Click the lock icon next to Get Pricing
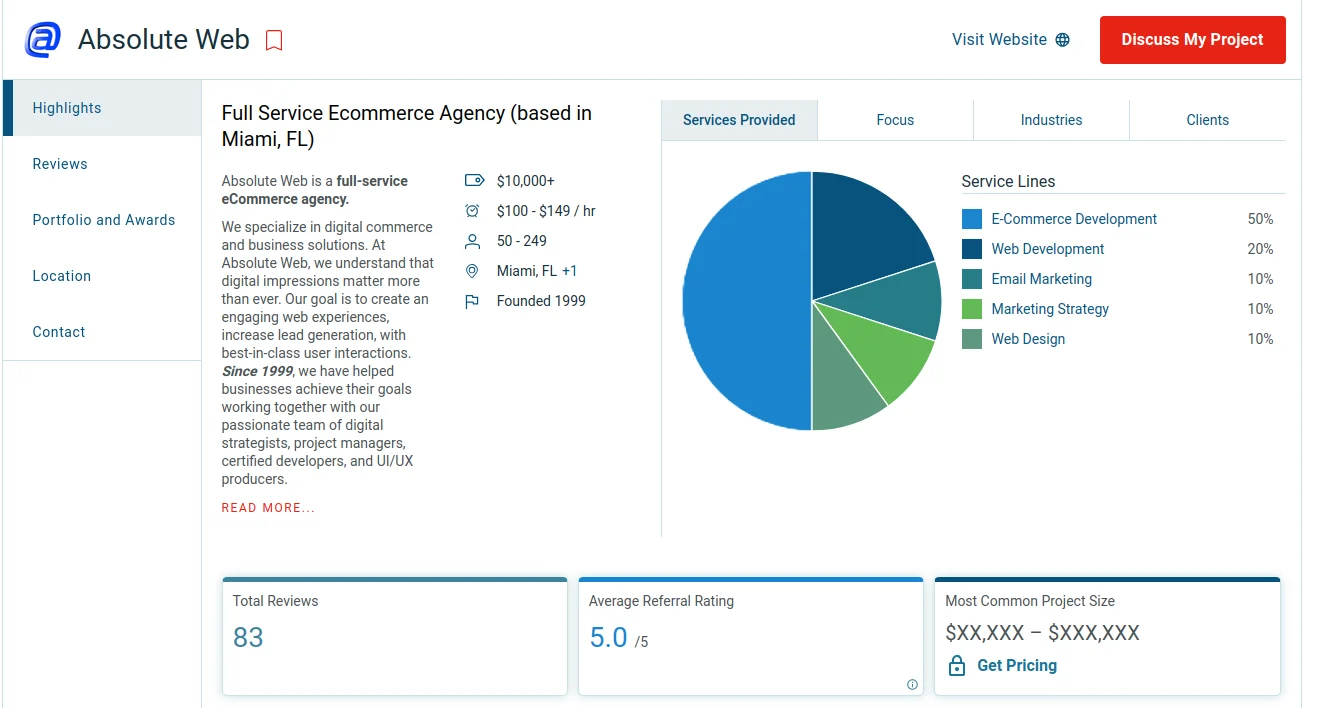1318x708 pixels. [956, 666]
